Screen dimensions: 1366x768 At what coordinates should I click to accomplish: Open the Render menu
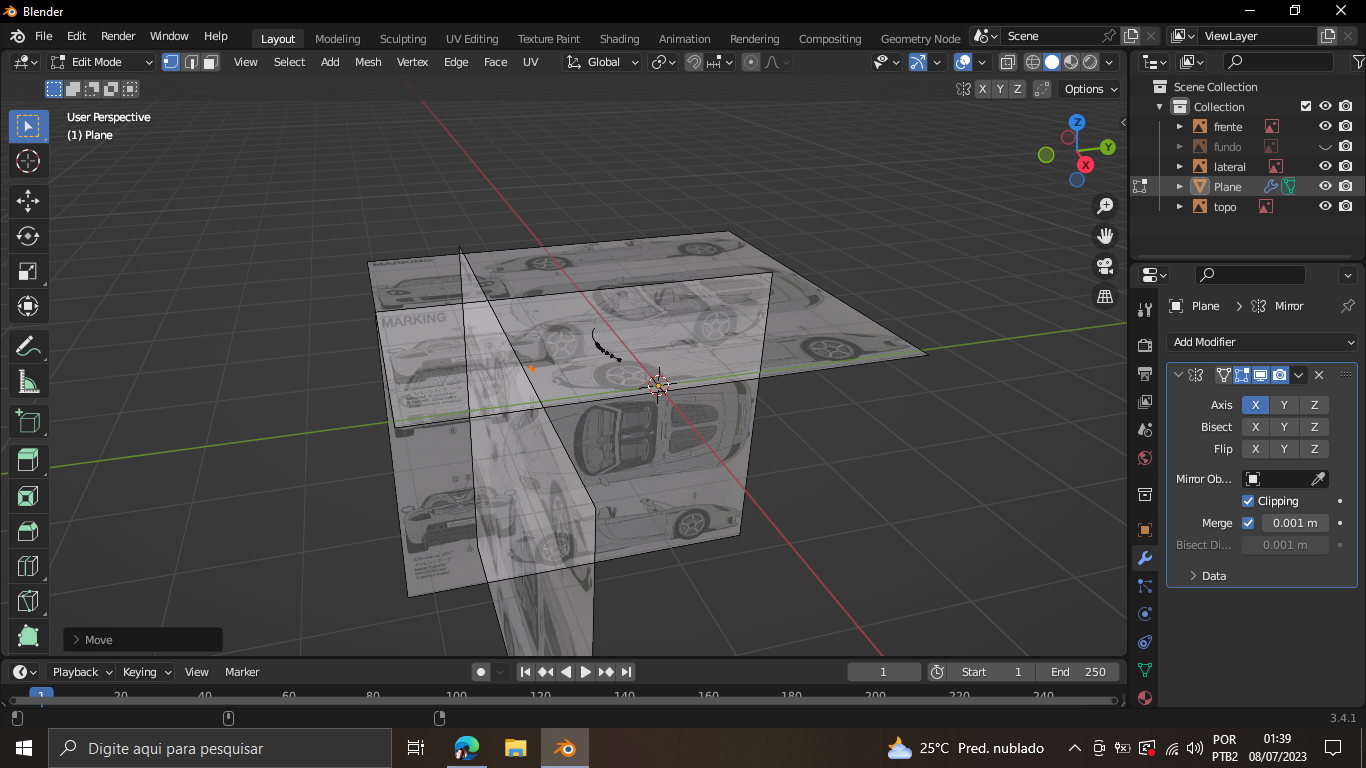[118, 36]
